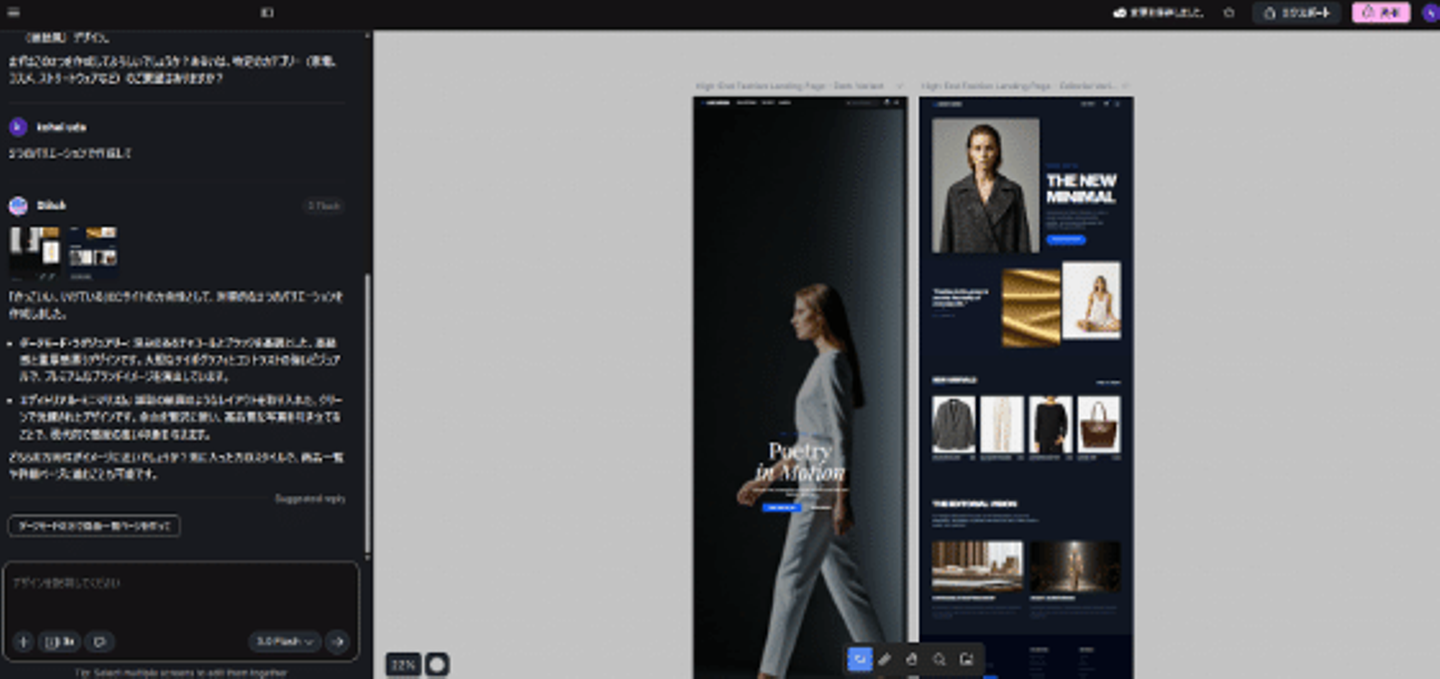The image size is (1440, 679).
Task: Select the image tool in canvas toolbar
Action: click(966, 659)
